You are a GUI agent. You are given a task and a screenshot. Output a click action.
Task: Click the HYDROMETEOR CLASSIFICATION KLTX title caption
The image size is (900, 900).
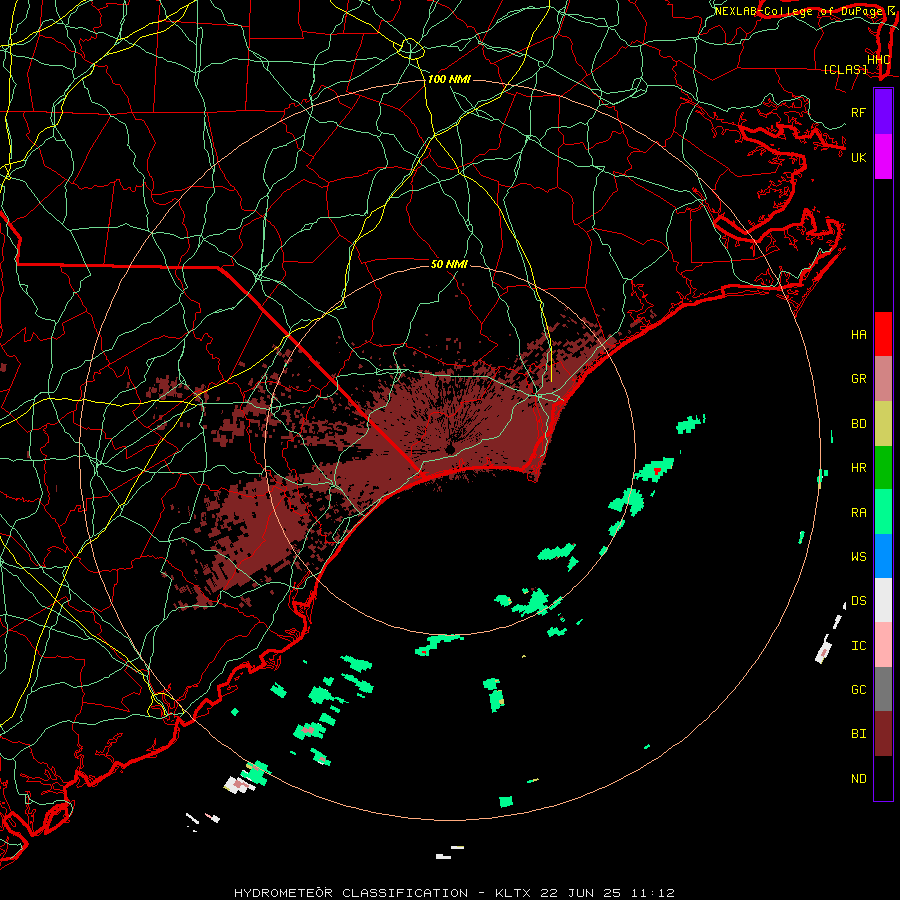click(x=454, y=893)
